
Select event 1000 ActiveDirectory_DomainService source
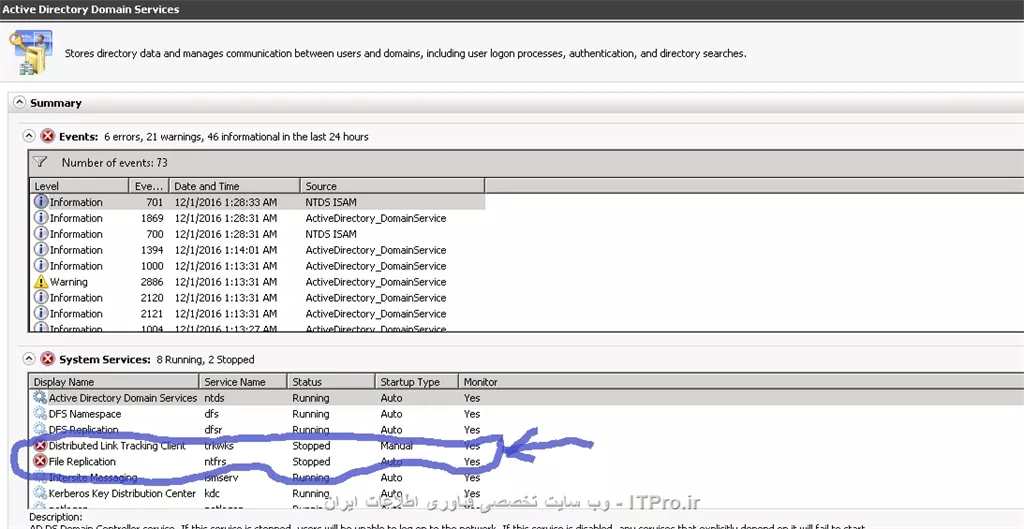376,266
